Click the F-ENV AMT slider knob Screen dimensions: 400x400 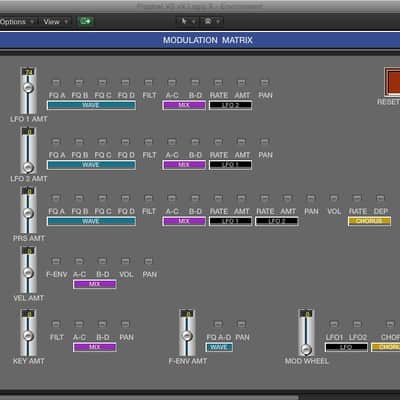[187, 336]
